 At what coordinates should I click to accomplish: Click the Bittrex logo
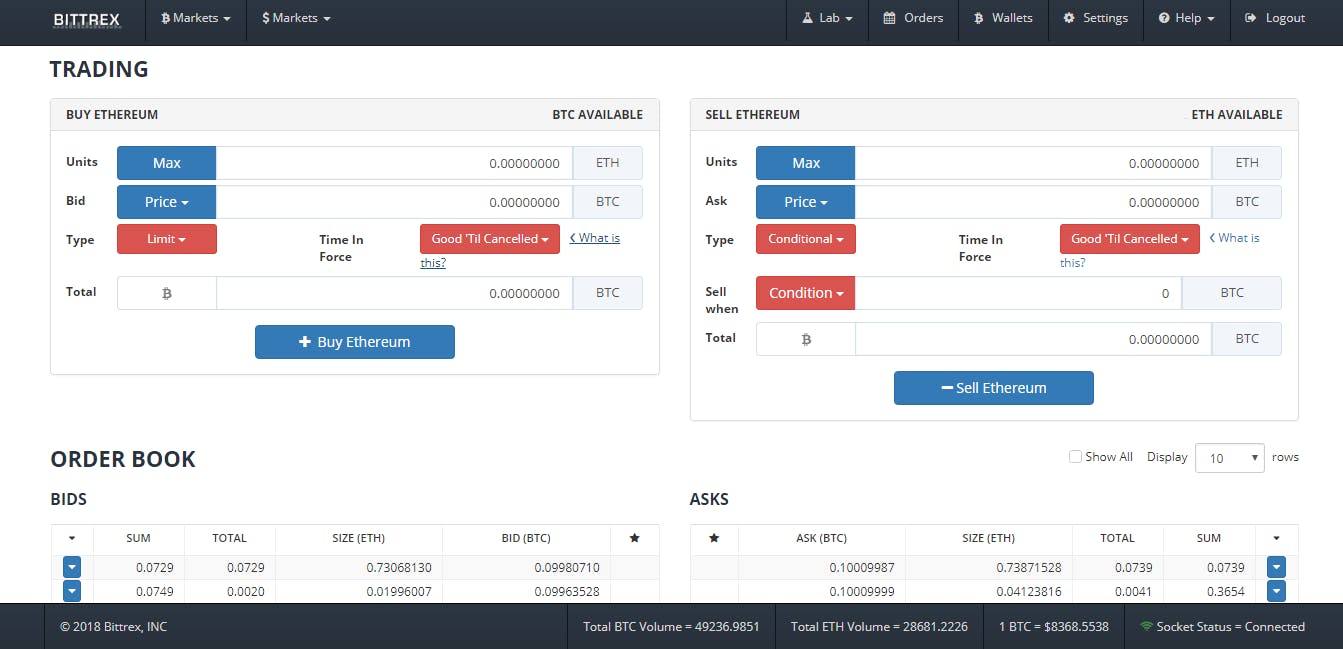click(86, 18)
